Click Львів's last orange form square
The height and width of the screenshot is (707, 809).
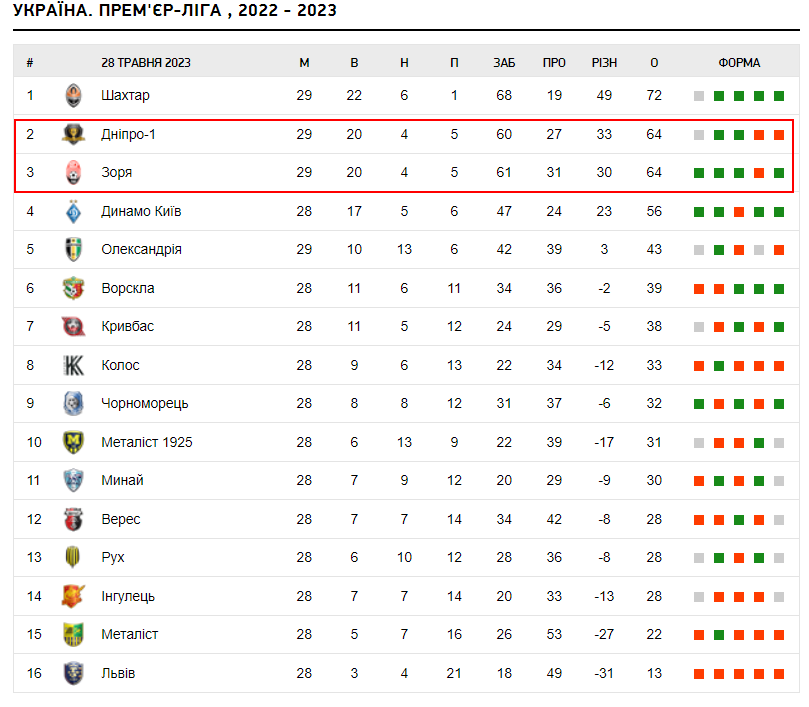(779, 673)
